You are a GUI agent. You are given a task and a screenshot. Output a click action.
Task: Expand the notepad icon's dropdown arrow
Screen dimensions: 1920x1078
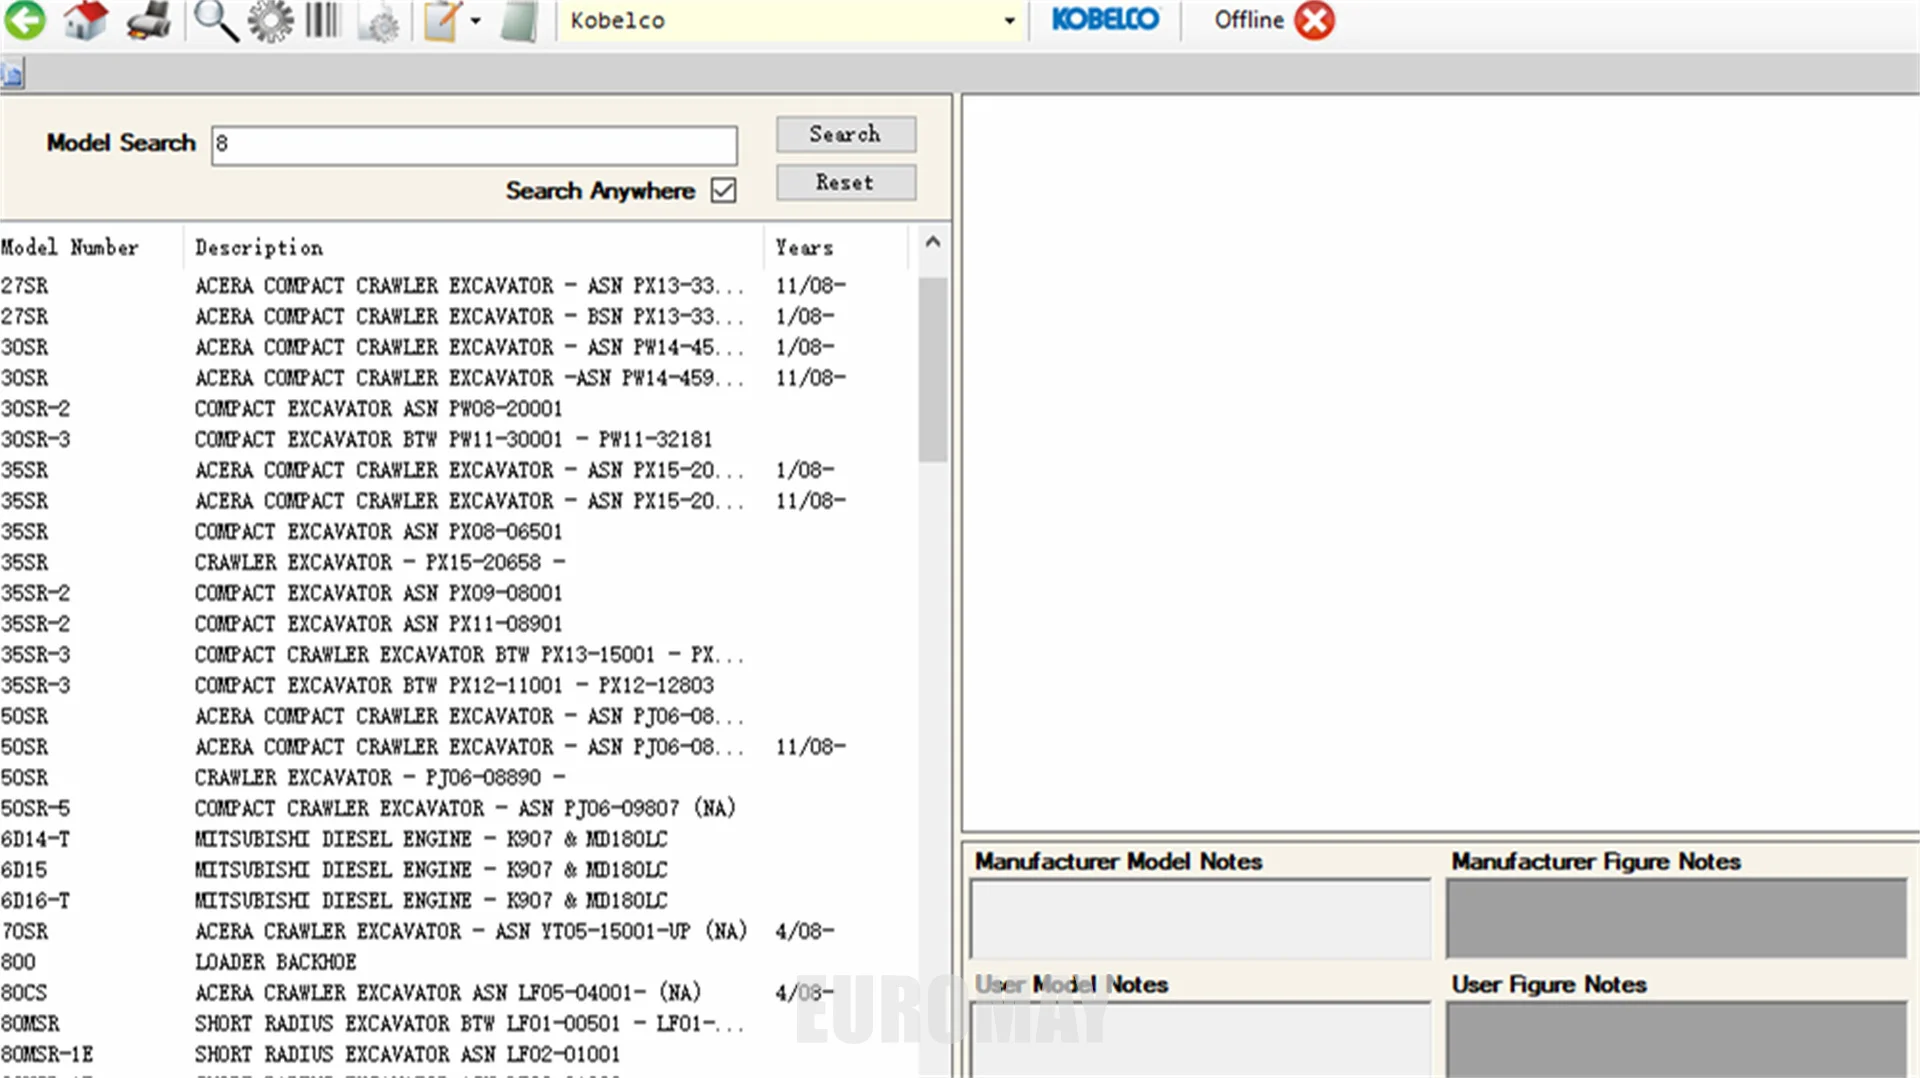(x=476, y=20)
